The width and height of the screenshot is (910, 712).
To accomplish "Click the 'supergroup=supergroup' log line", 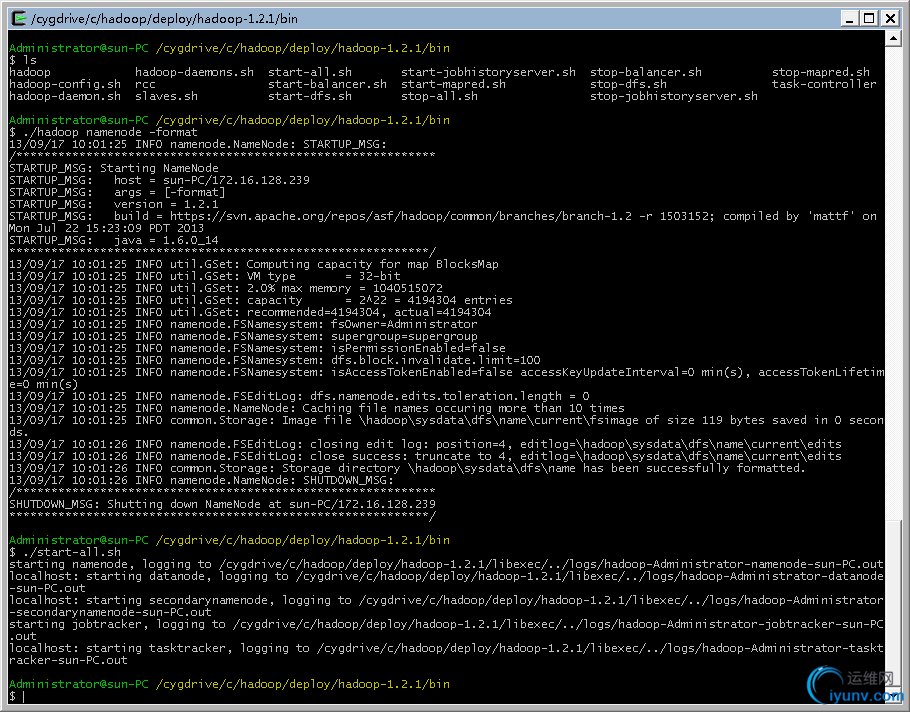I will click(x=243, y=337).
